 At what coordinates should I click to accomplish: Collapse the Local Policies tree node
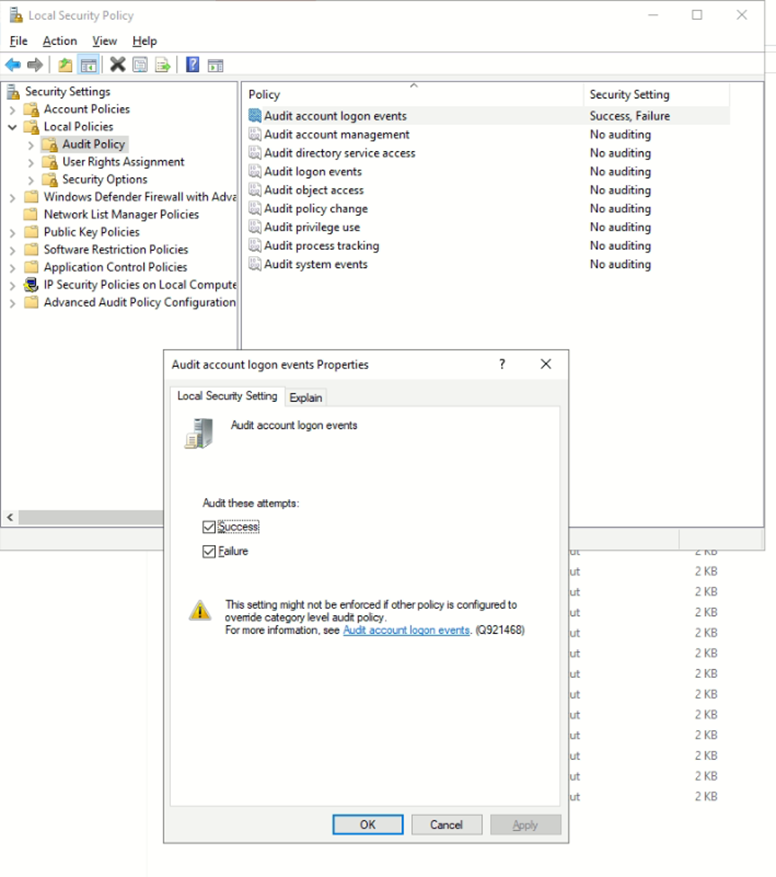click(x=12, y=127)
